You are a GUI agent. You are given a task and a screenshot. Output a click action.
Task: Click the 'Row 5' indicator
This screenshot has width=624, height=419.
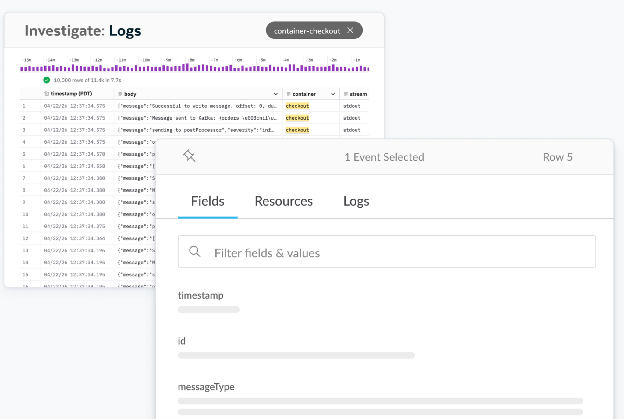[x=558, y=157]
